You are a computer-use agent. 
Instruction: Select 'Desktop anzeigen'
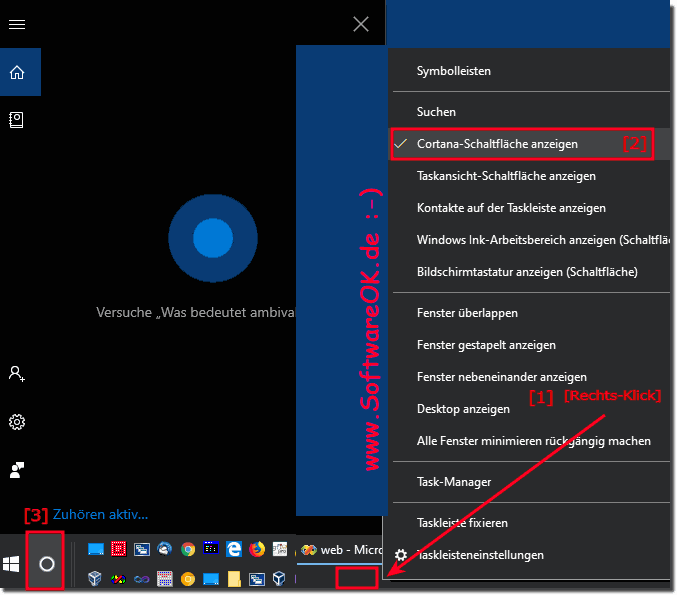531,408
